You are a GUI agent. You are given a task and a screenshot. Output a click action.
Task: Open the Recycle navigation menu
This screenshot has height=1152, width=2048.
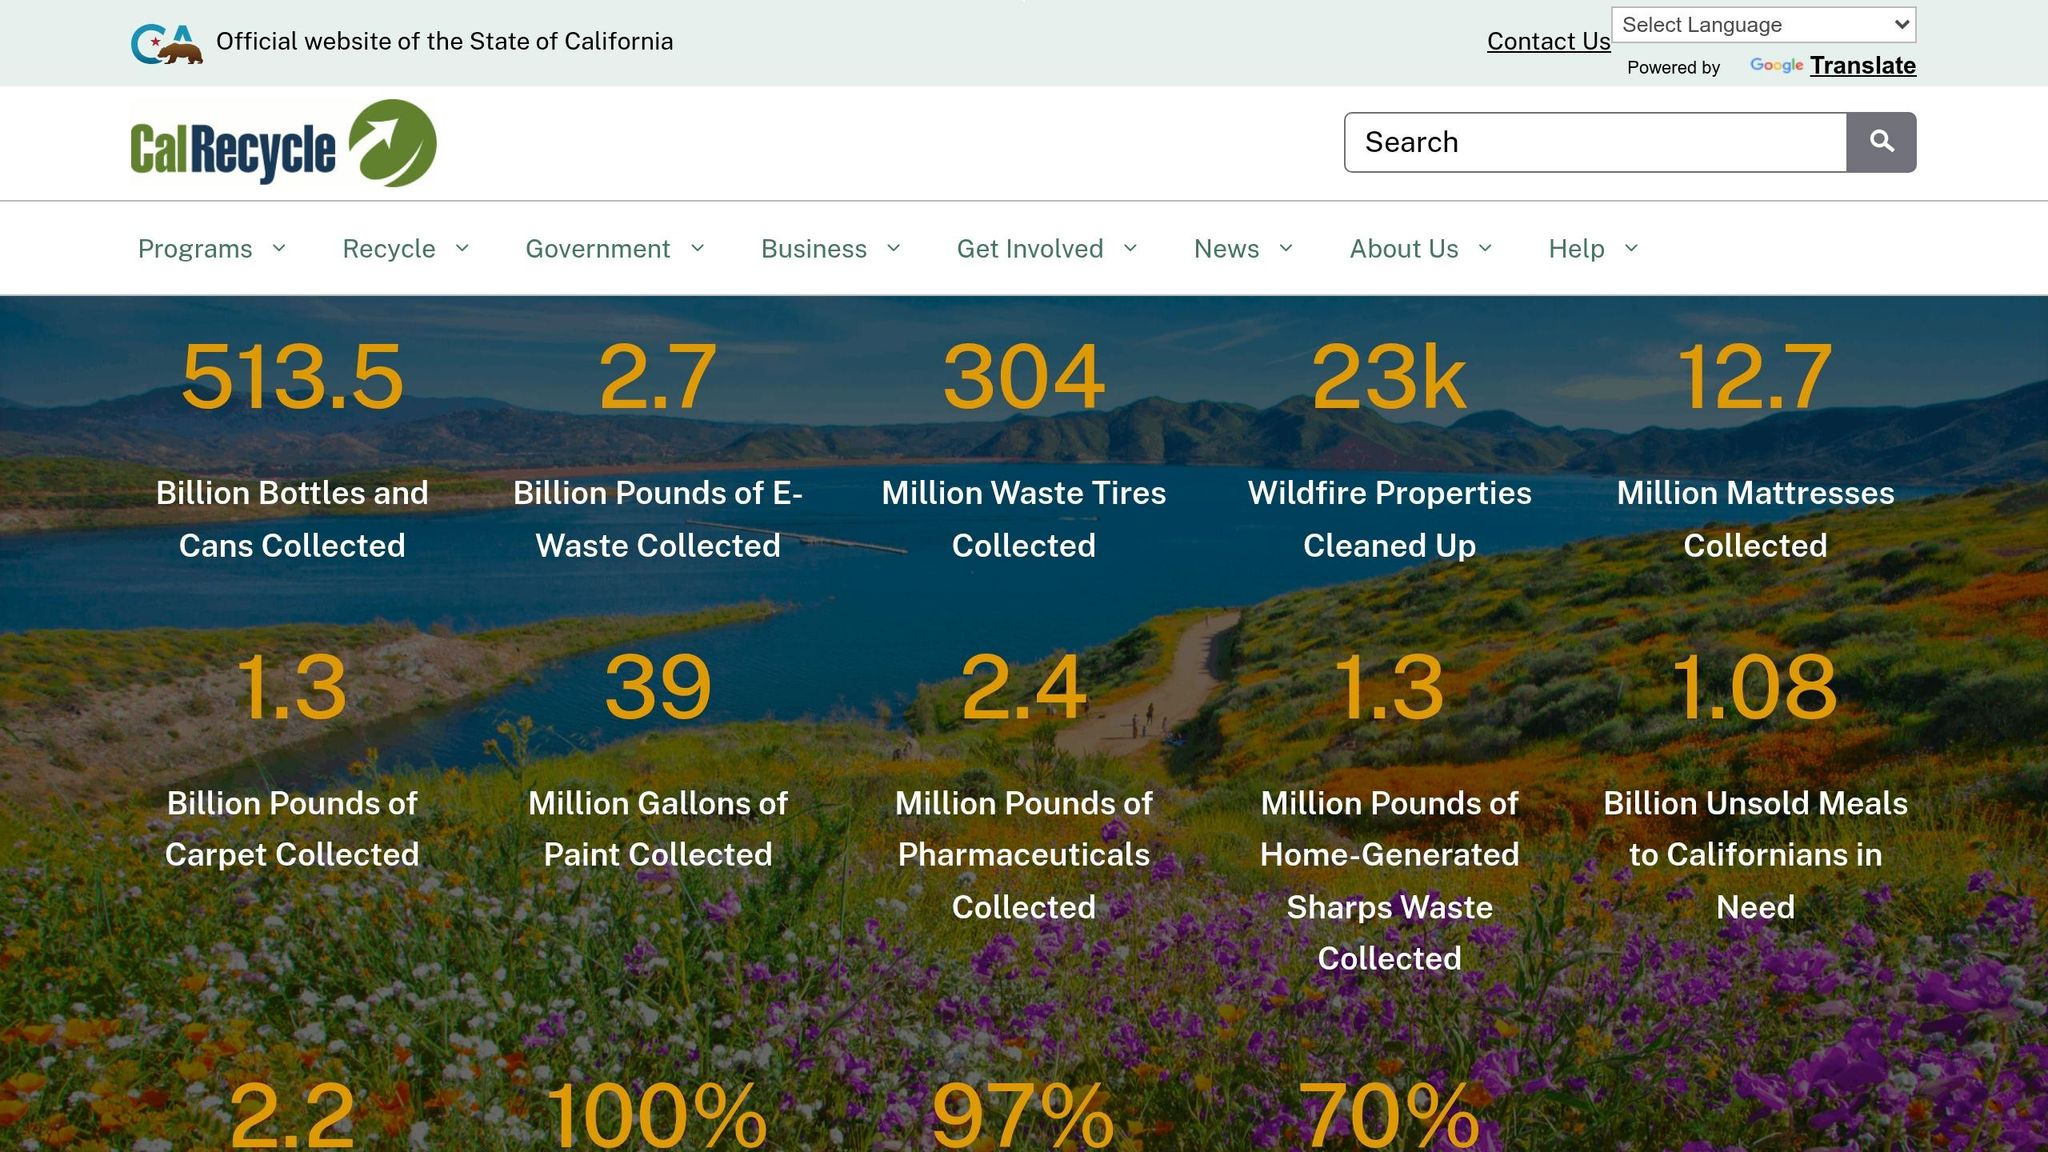[389, 249]
